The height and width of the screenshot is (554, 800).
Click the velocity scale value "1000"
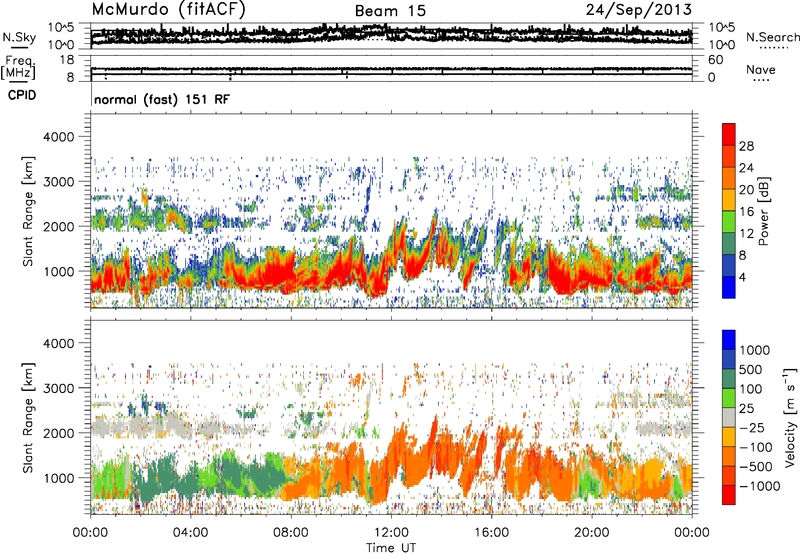coord(755,350)
